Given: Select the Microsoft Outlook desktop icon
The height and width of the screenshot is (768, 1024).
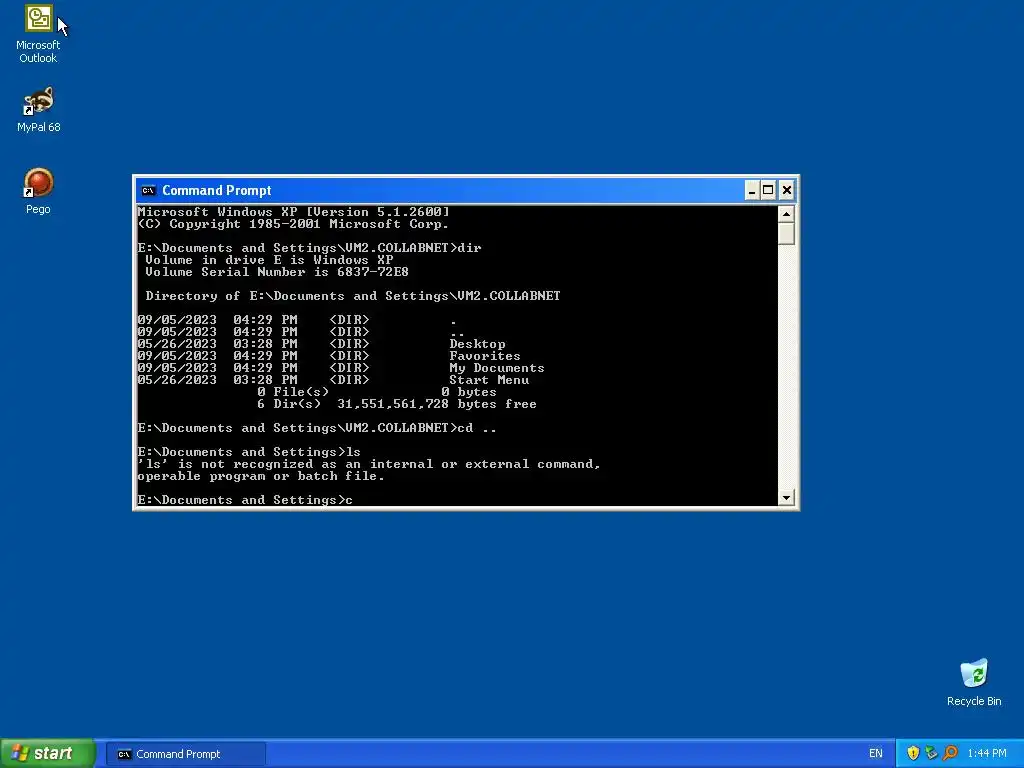Looking at the screenshot, I should 39,34.
